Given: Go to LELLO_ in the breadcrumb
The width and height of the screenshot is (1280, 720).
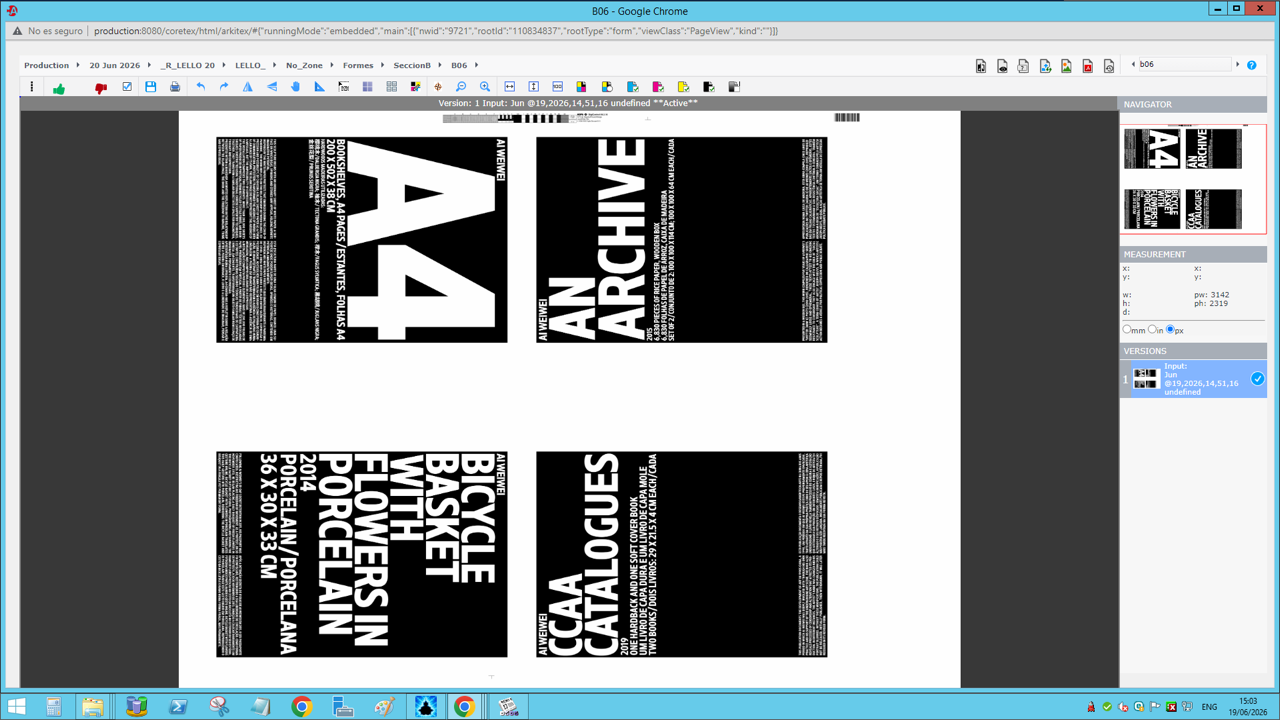Looking at the screenshot, I should click(250, 66).
